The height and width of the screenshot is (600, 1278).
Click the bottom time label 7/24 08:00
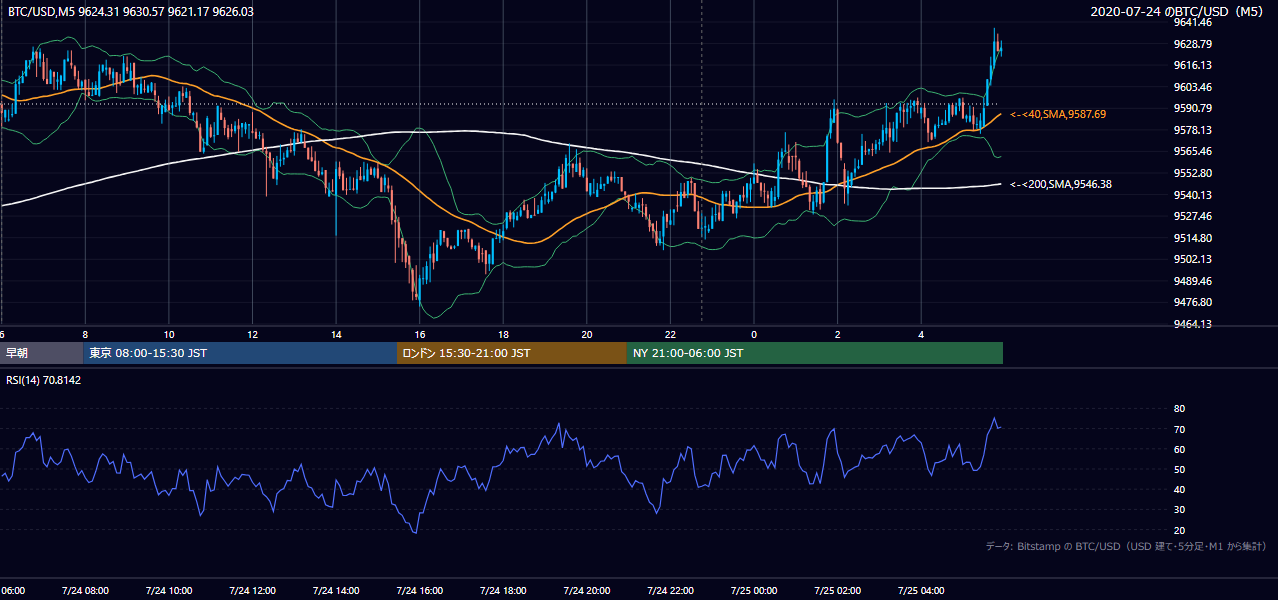[x=84, y=591]
